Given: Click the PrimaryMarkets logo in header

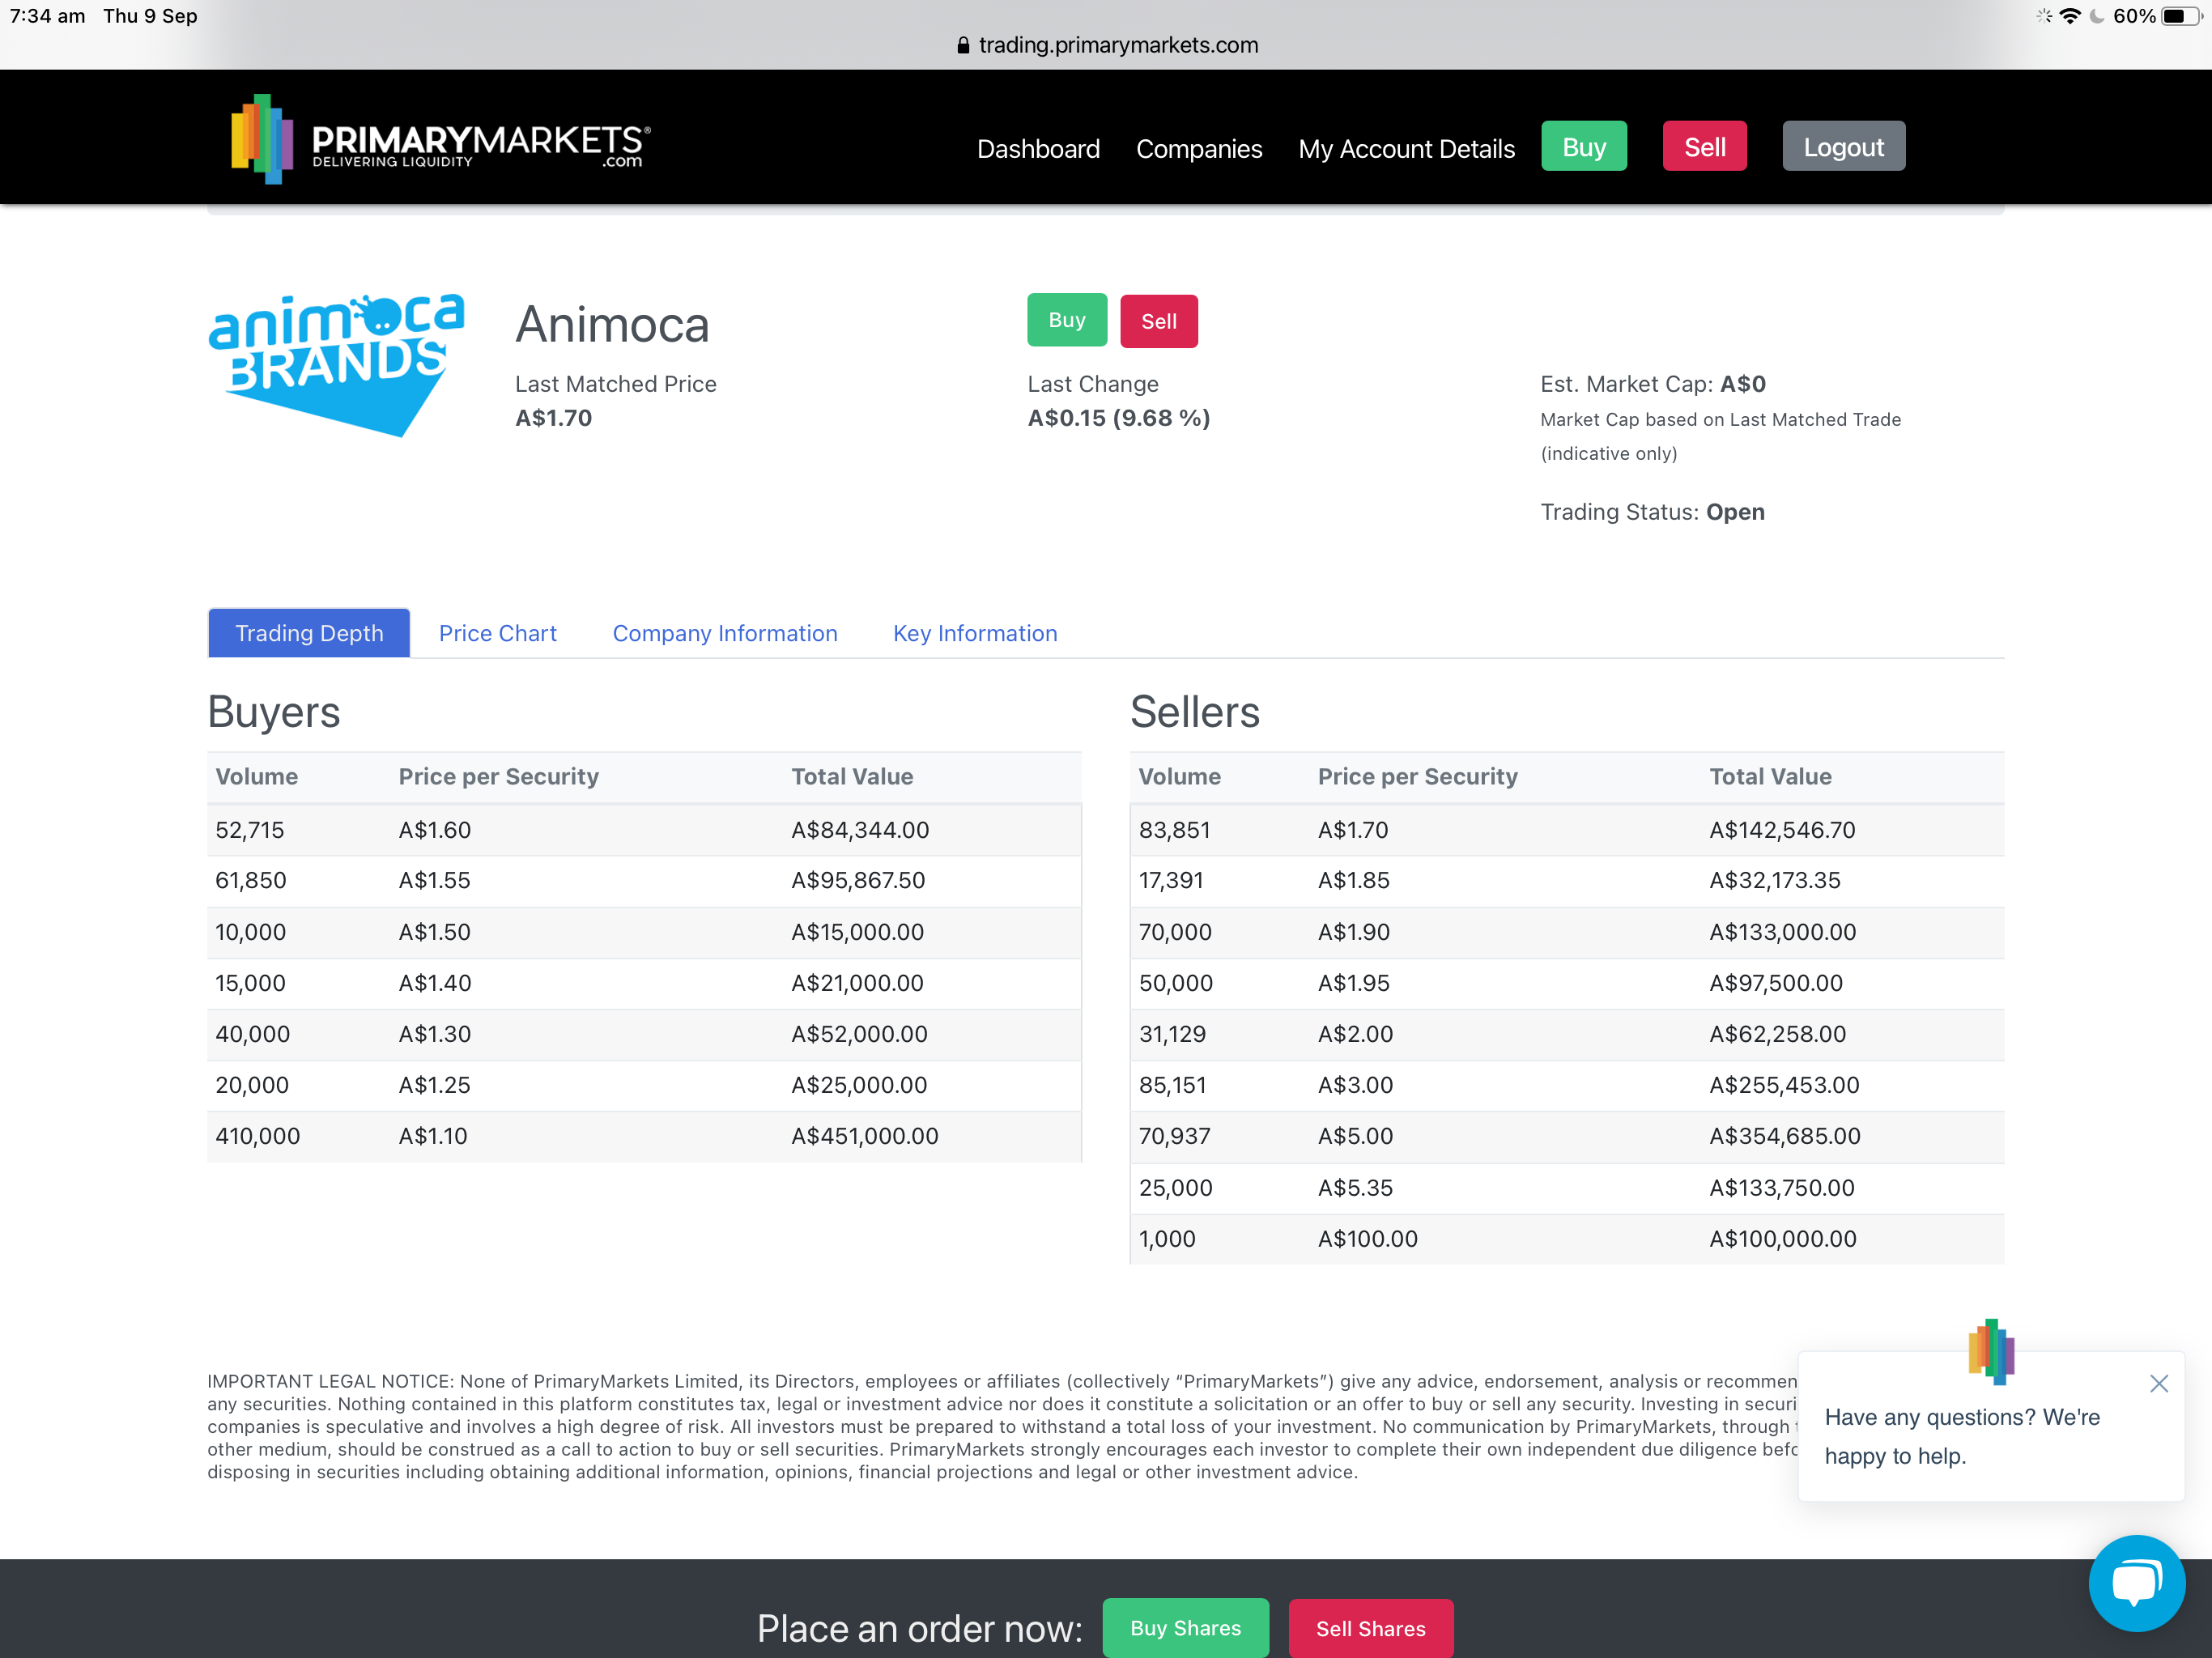Looking at the screenshot, I should (441, 140).
